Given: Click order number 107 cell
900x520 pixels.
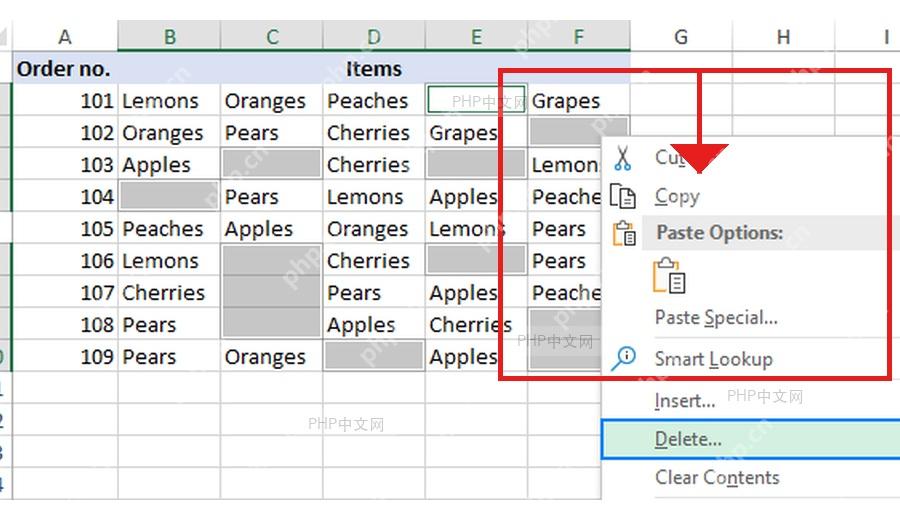Looking at the screenshot, I should pos(65,293).
